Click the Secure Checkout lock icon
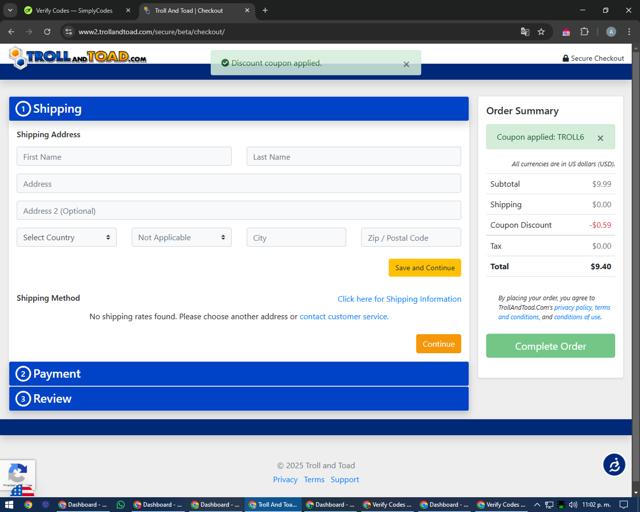The width and height of the screenshot is (640, 512). click(565, 58)
